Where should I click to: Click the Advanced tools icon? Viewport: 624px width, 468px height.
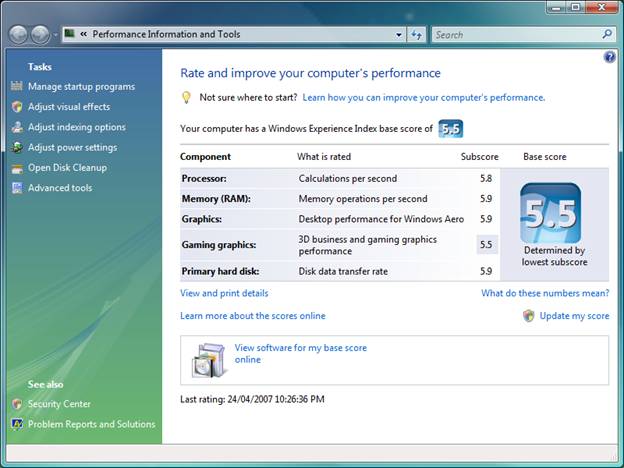click(x=17, y=188)
